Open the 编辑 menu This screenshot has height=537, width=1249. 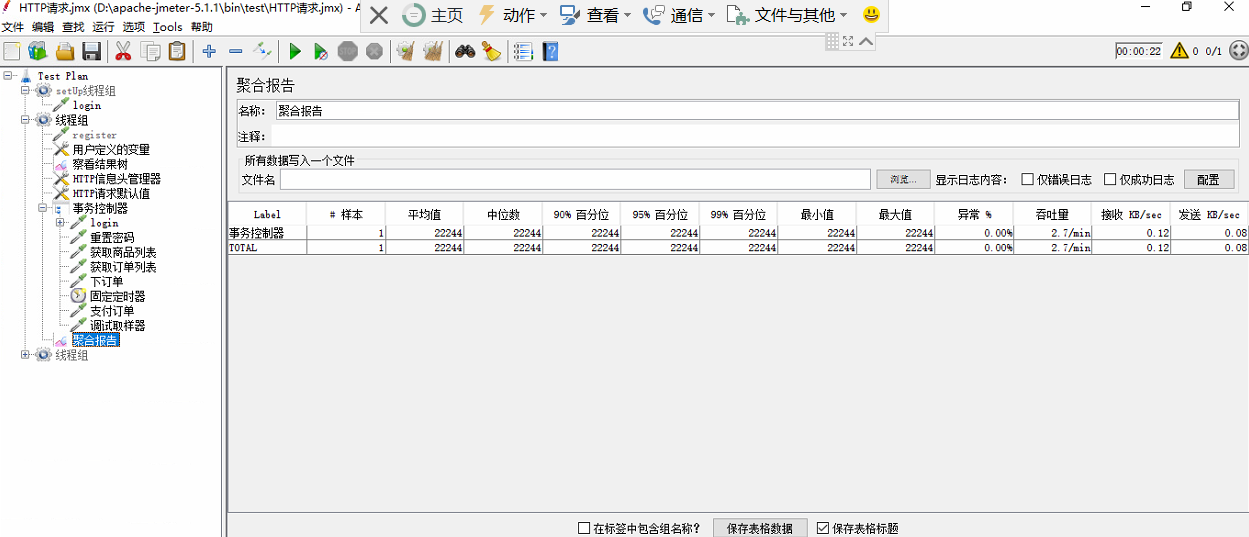point(43,27)
